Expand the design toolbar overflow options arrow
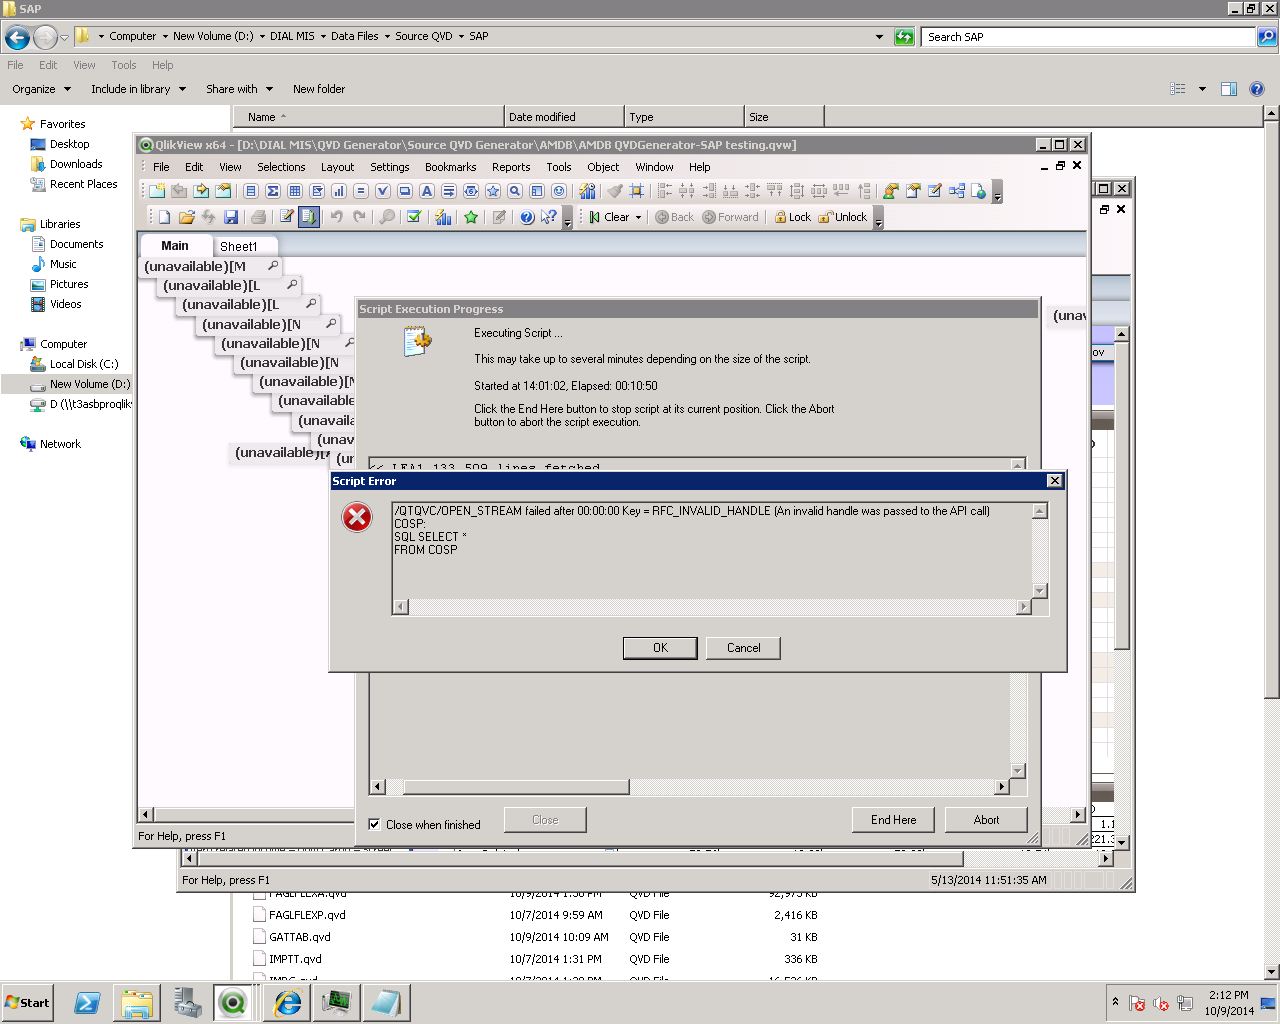Screen dimensions: 1280x1024 [997, 192]
